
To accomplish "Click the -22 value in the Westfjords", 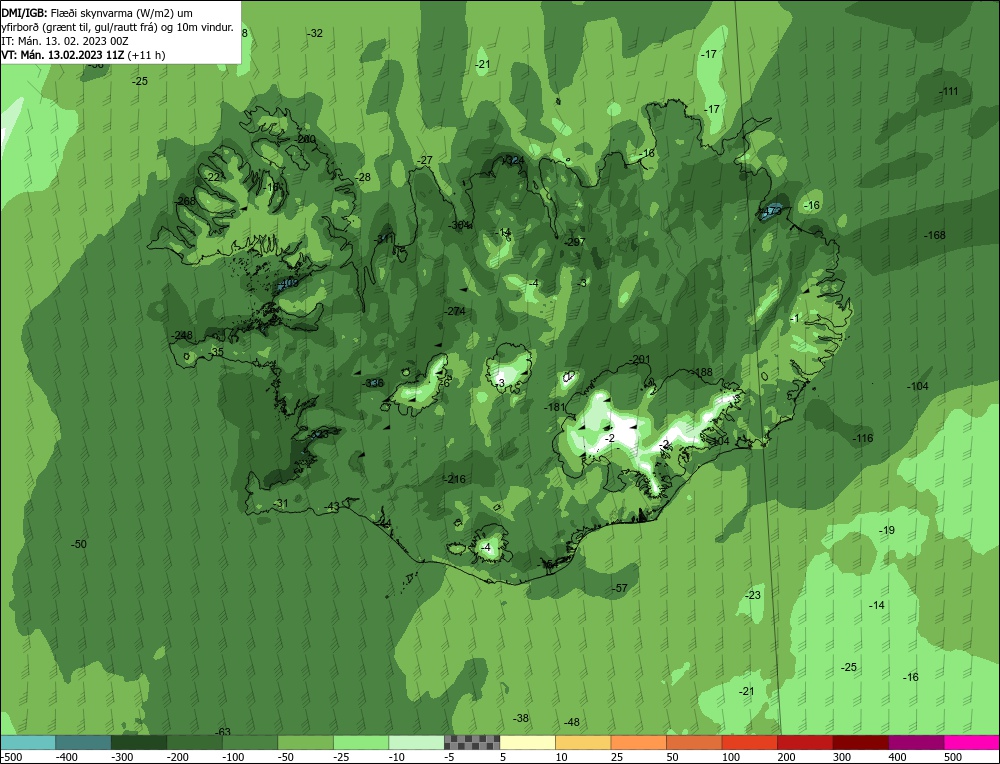I will [212, 177].
